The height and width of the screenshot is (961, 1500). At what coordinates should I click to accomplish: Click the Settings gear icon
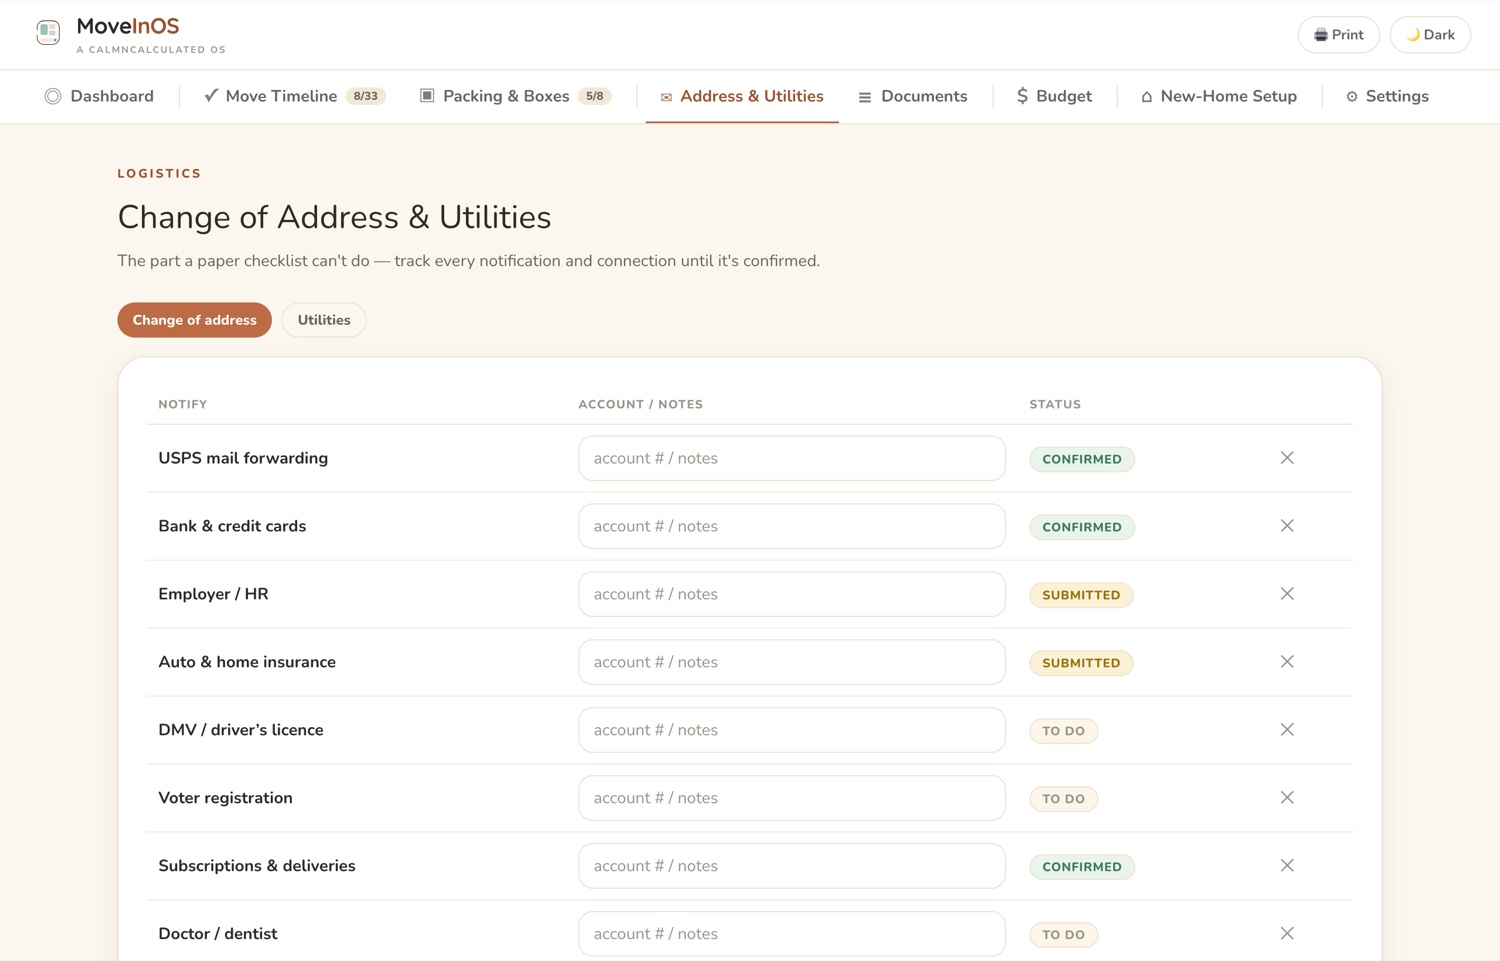tap(1352, 97)
